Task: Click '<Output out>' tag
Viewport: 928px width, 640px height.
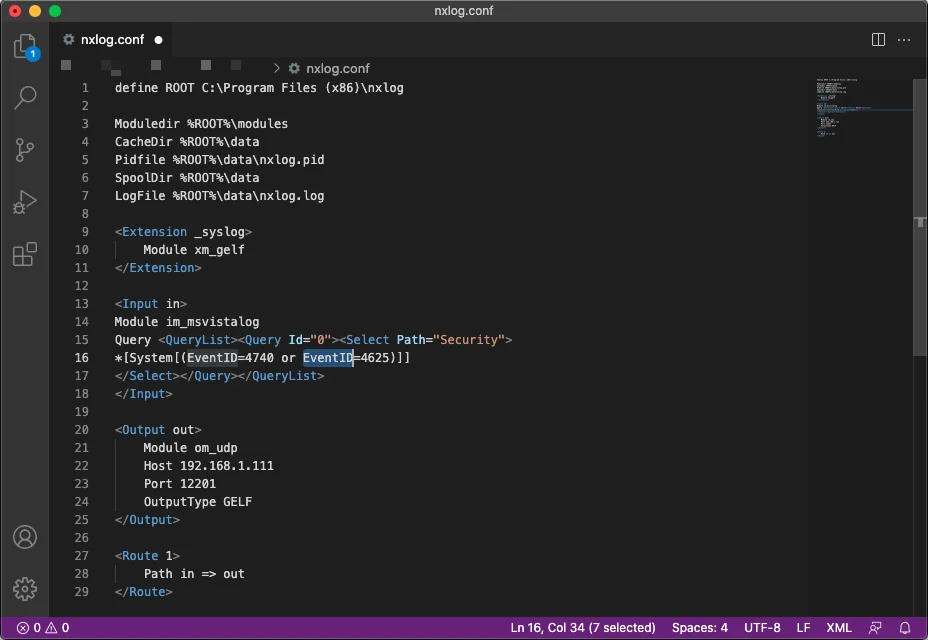Action: [x=158, y=430]
